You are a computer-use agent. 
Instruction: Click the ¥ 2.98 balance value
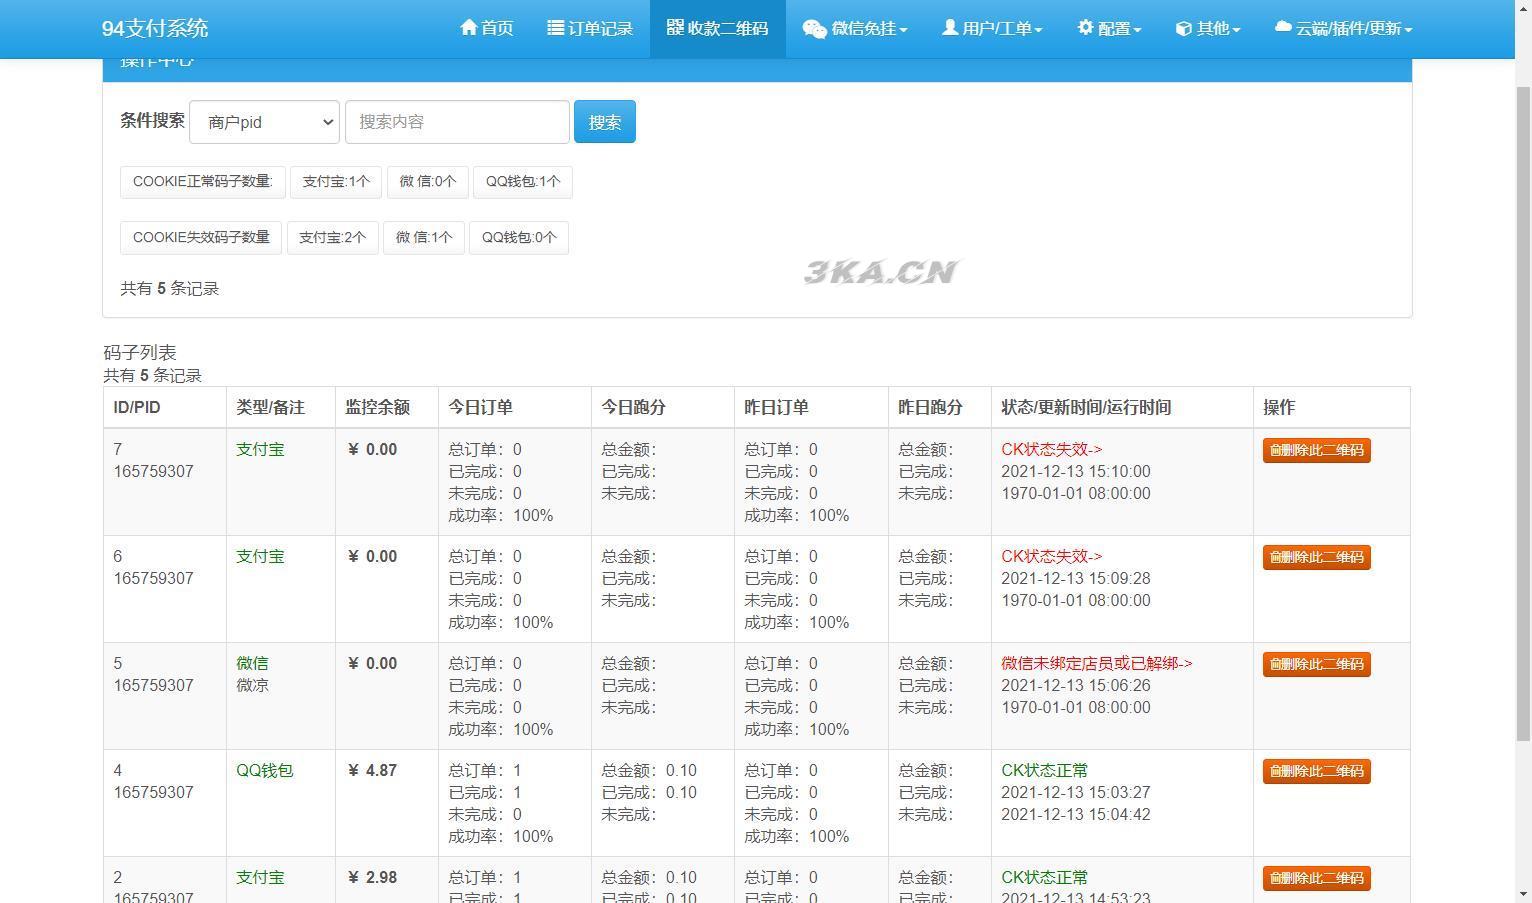tap(372, 878)
